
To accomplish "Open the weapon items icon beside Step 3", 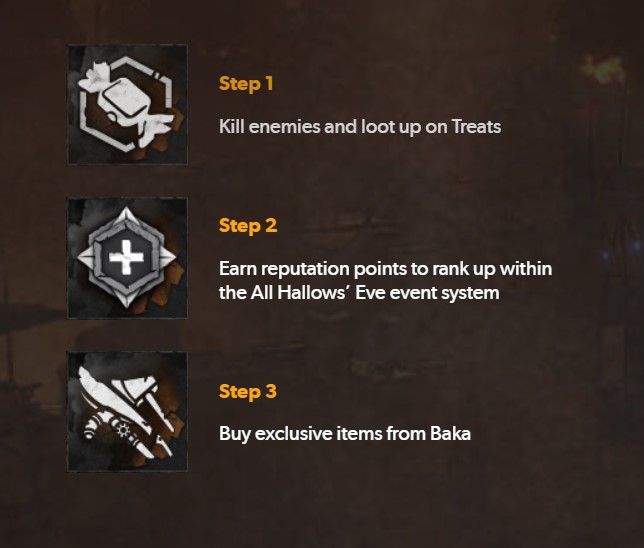I will click(126, 411).
